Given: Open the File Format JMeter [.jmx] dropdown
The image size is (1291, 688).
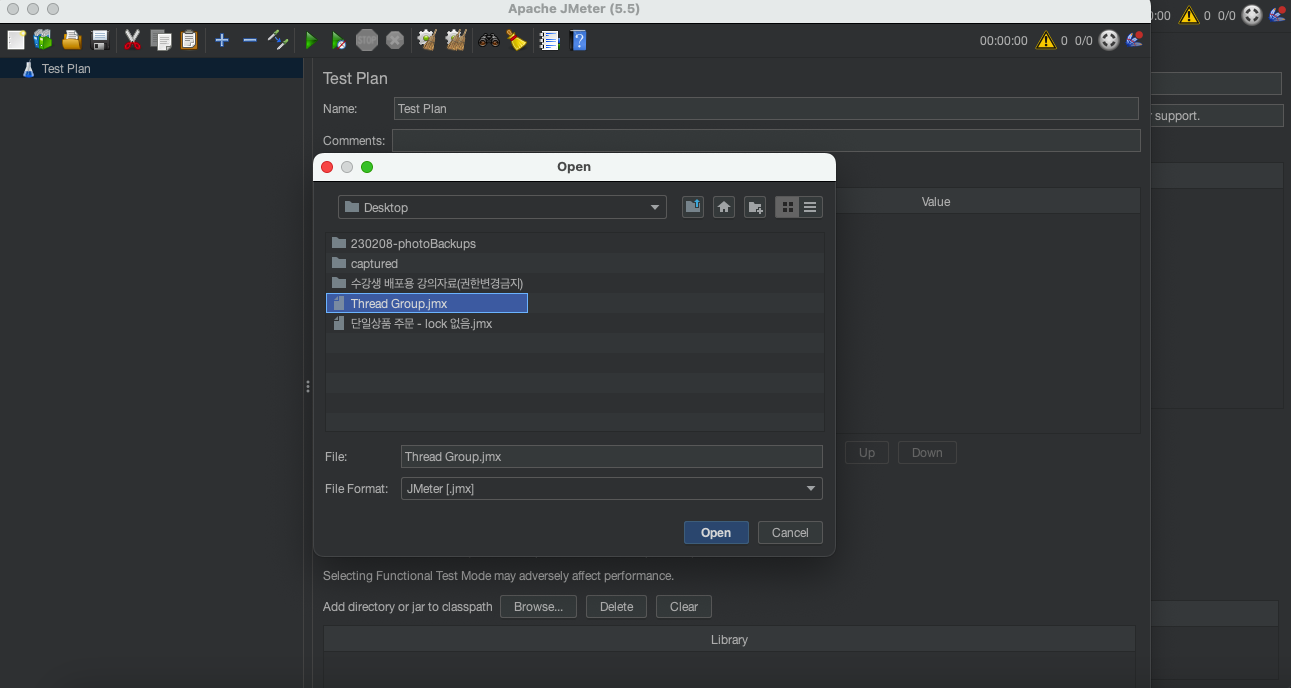Looking at the screenshot, I should [x=611, y=489].
